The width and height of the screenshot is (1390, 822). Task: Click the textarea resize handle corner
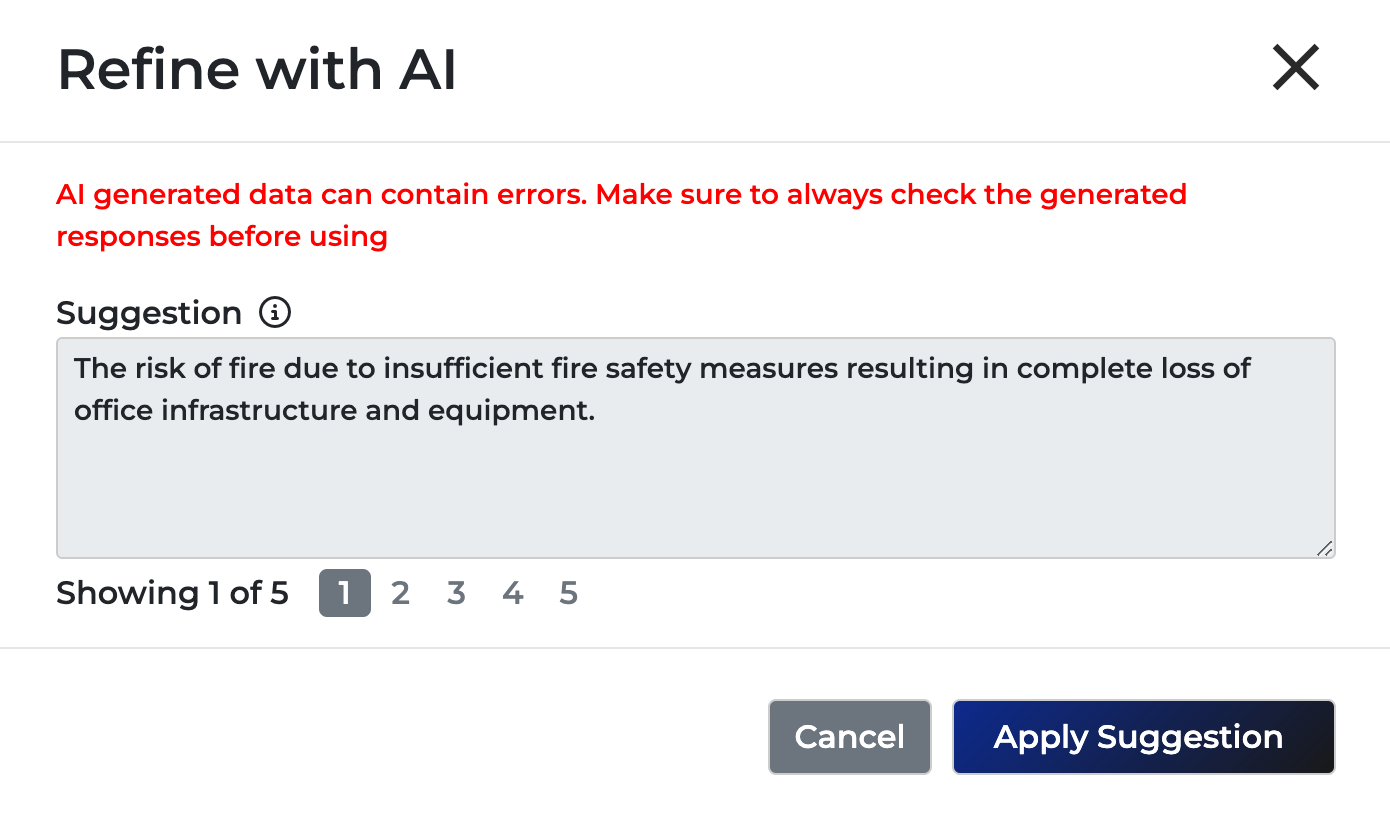click(x=1324, y=547)
